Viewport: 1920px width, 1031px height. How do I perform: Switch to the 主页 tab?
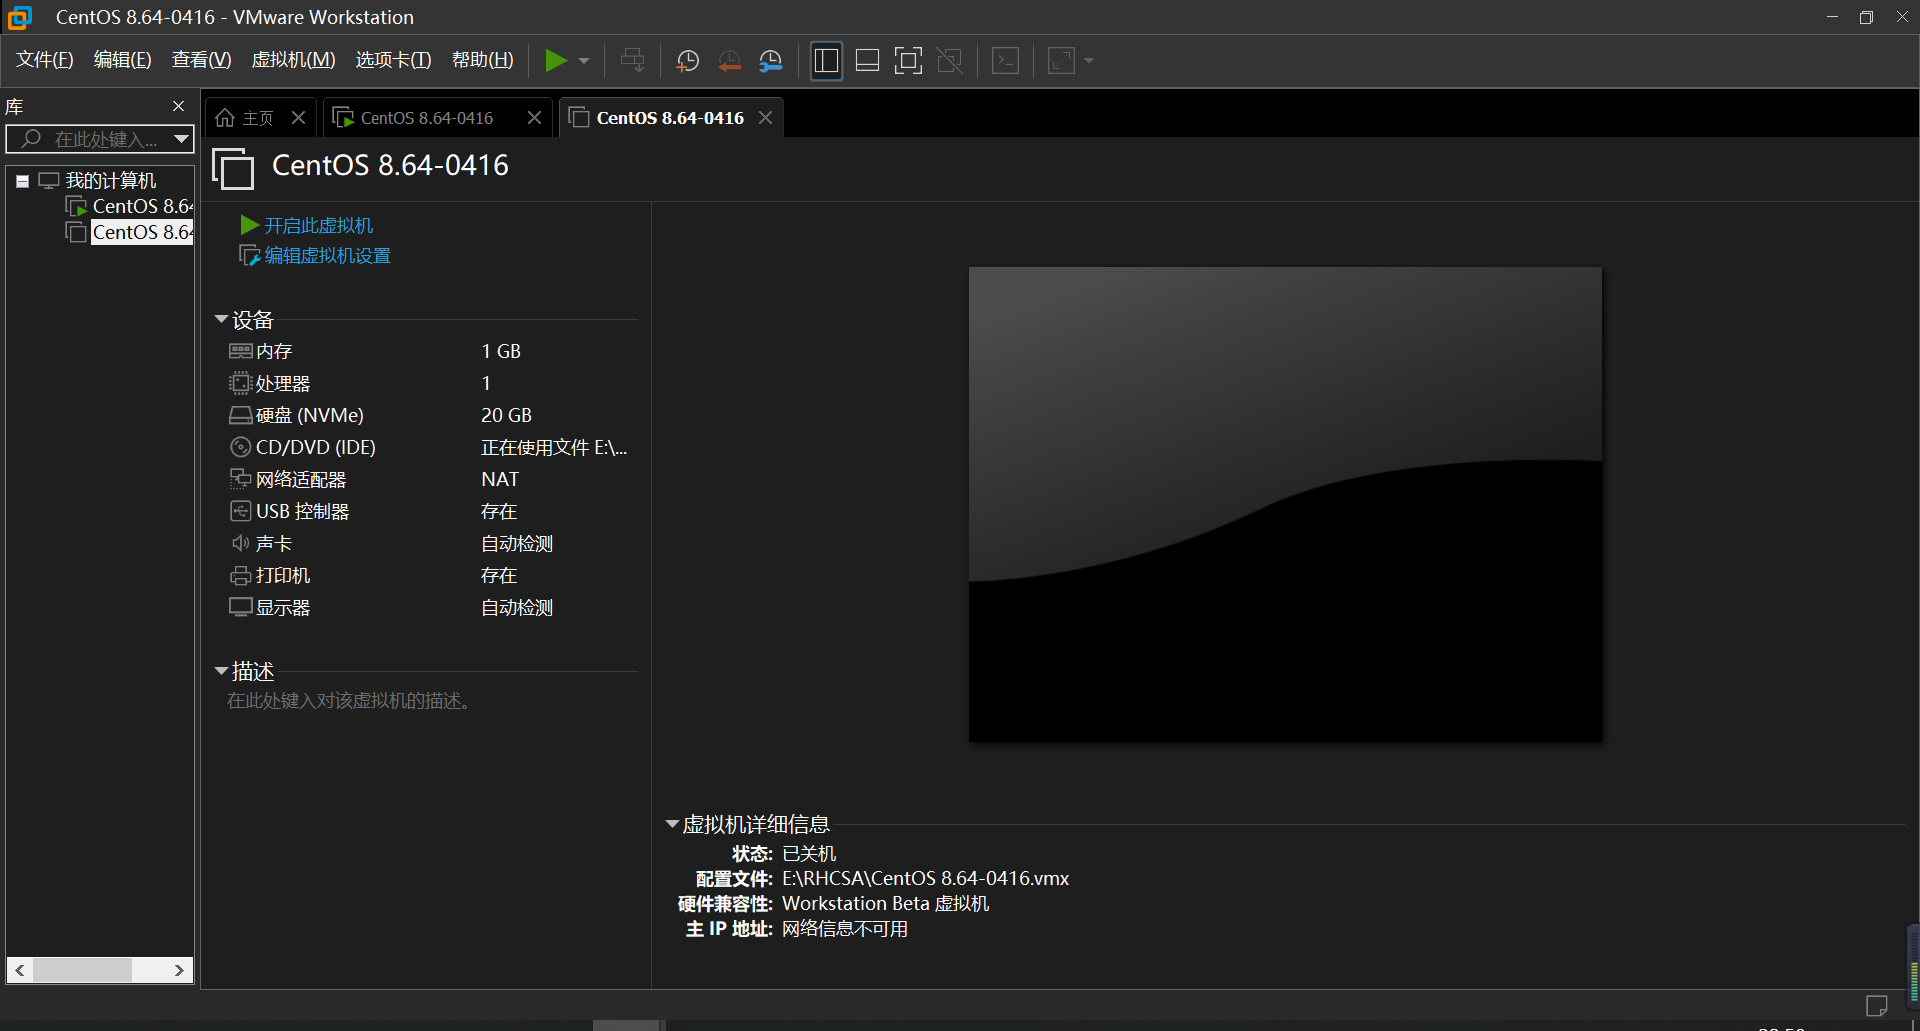pos(245,118)
